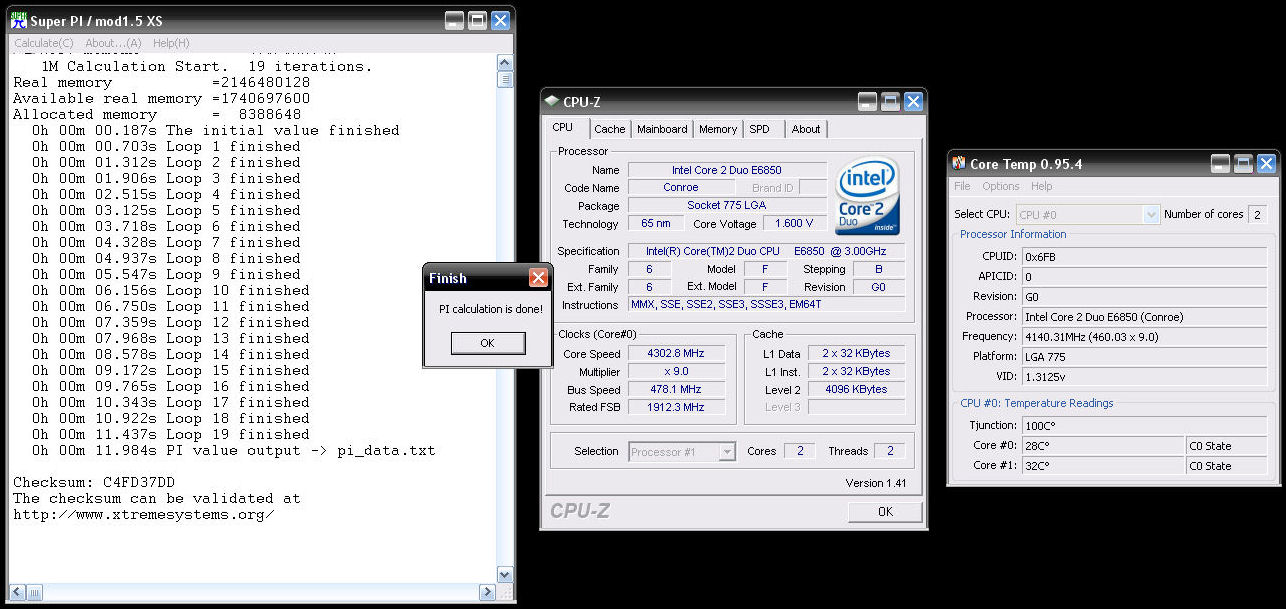Maximize the CPU-Z window
This screenshot has height=609, width=1286.
coord(890,102)
